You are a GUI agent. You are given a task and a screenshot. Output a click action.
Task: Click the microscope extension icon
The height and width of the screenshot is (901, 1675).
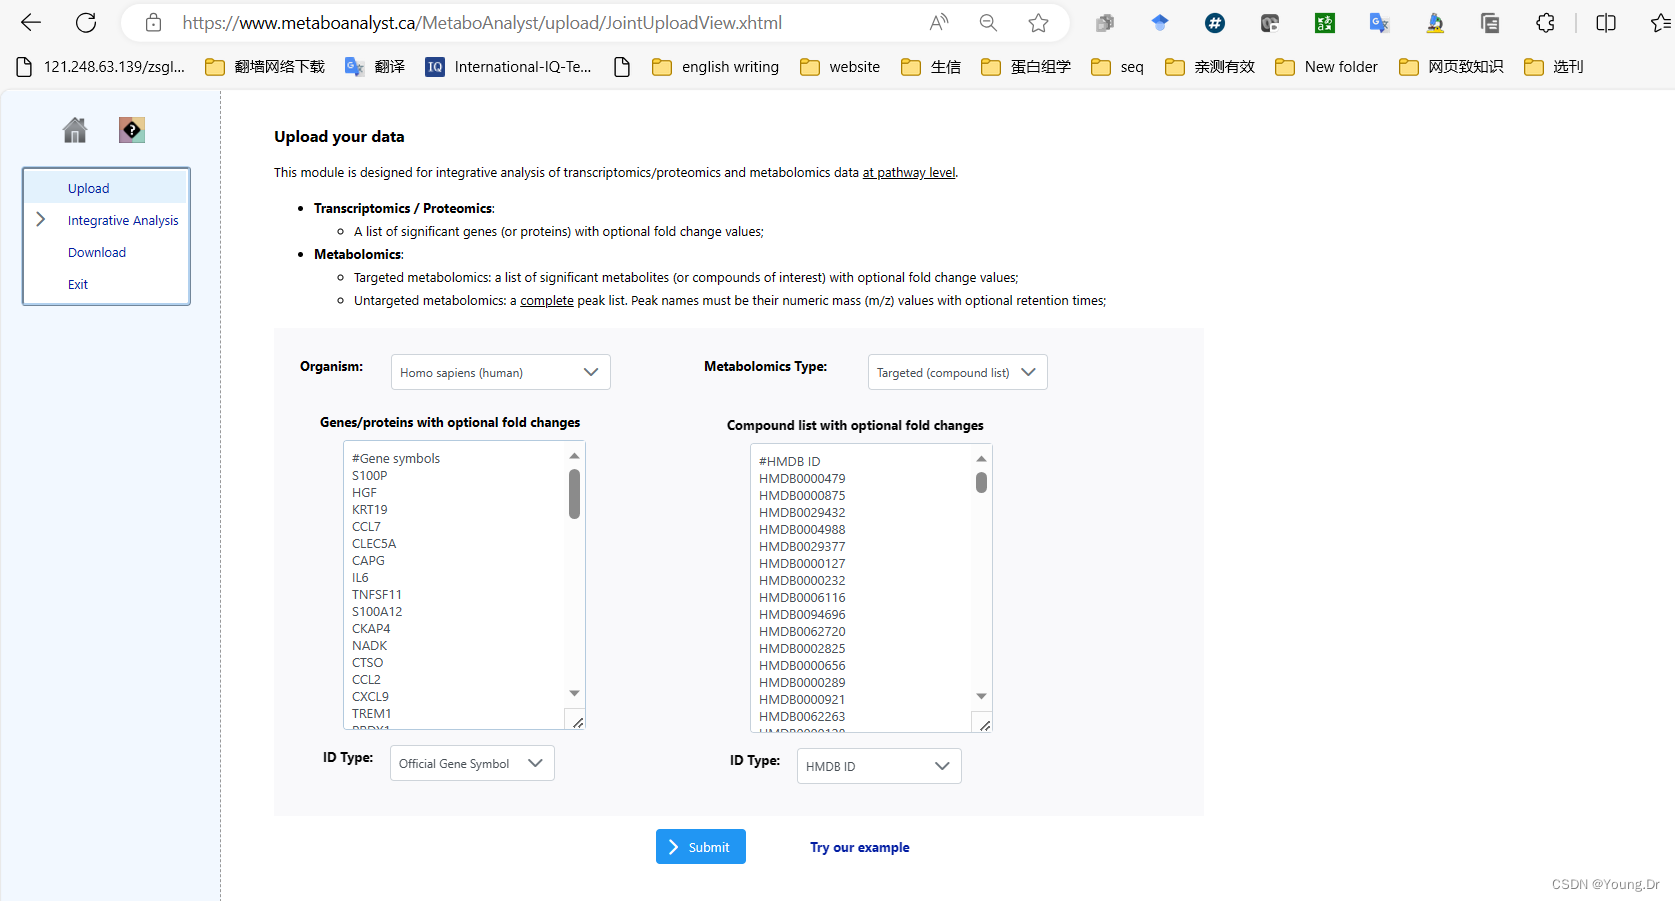pos(1435,21)
